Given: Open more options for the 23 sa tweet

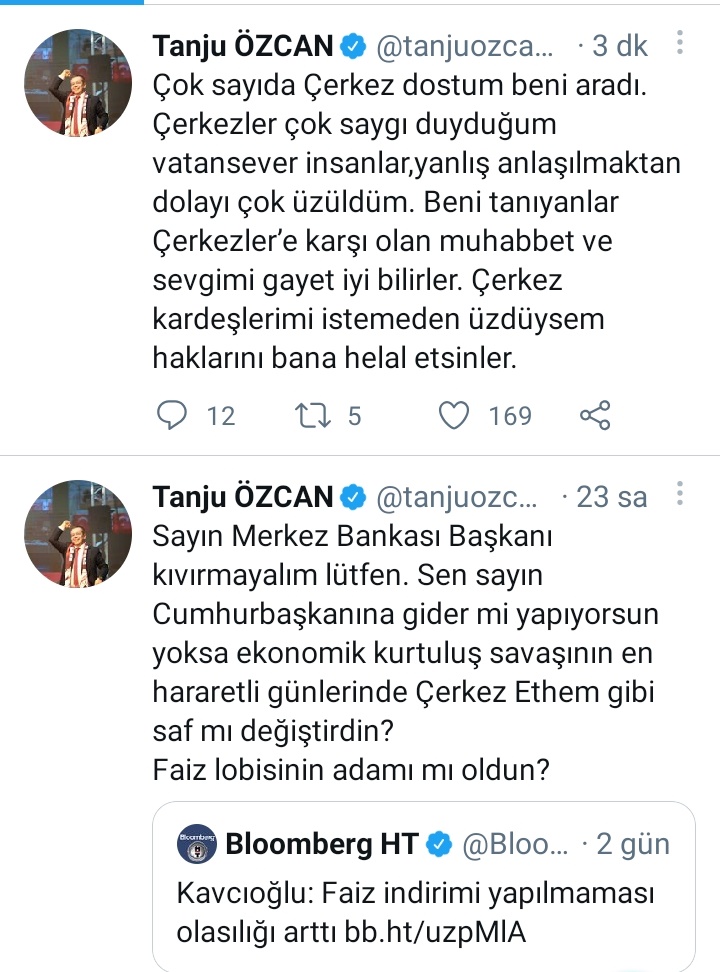Looking at the screenshot, I should coord(680,496).
